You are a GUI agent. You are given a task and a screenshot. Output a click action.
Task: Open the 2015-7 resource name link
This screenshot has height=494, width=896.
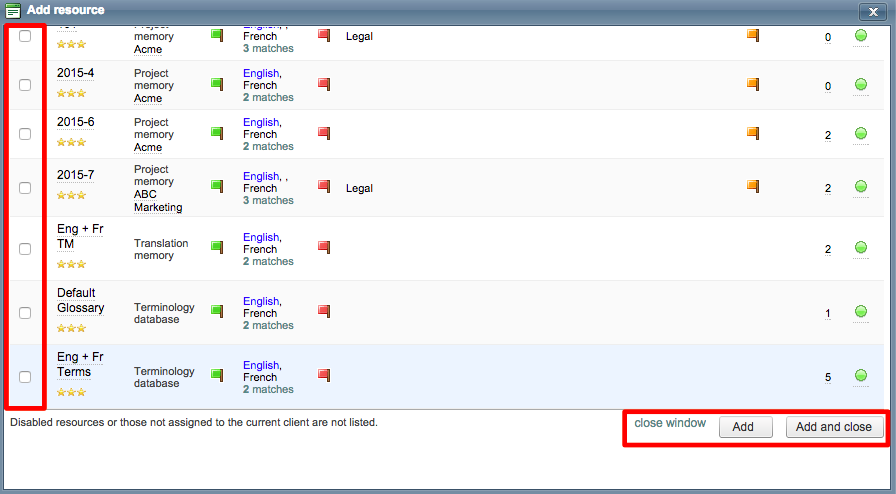[x=75, y=175]
